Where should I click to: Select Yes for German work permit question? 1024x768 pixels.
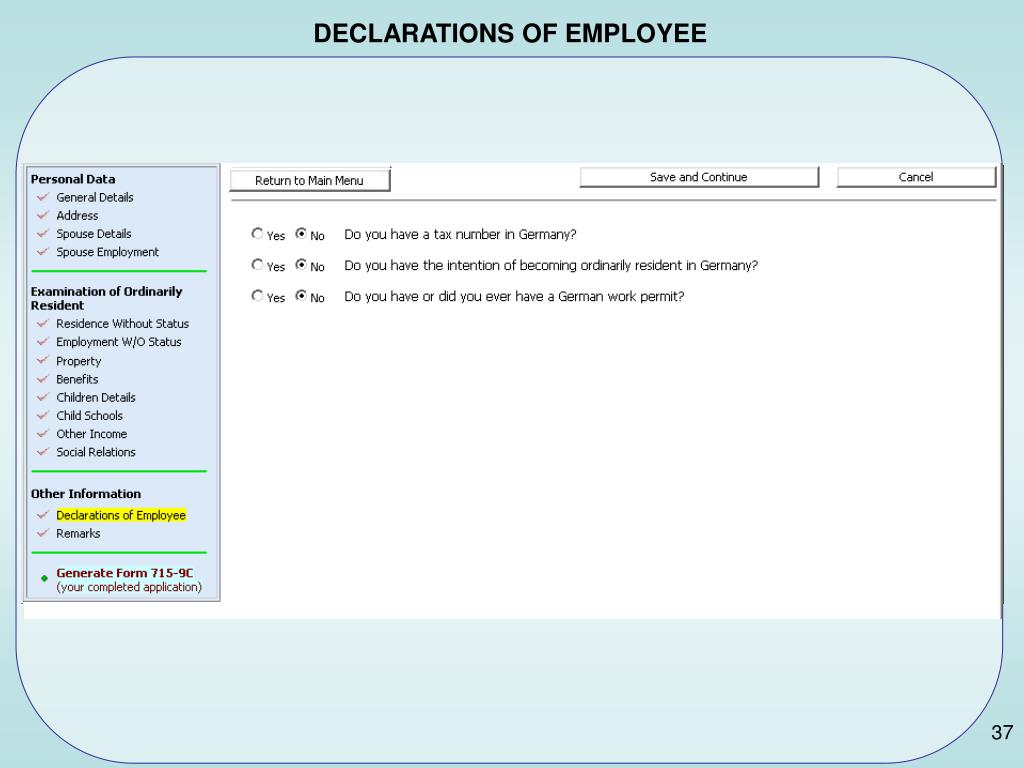point(257,295)
